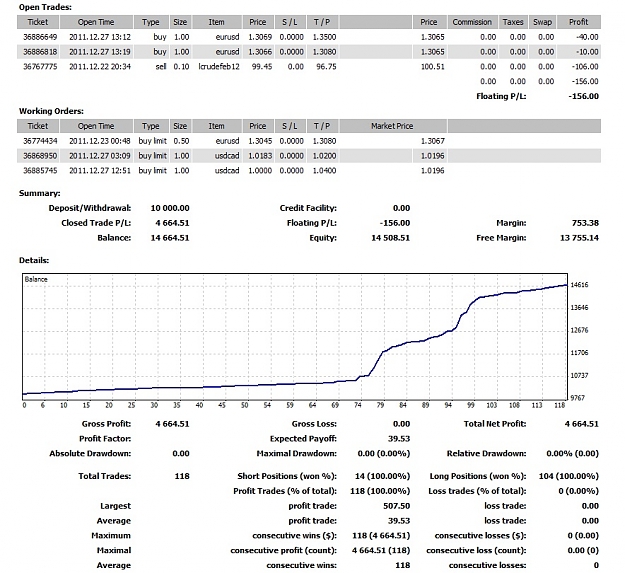
Task: Click the Expected Payoff value 39.53
Action: 399,439
